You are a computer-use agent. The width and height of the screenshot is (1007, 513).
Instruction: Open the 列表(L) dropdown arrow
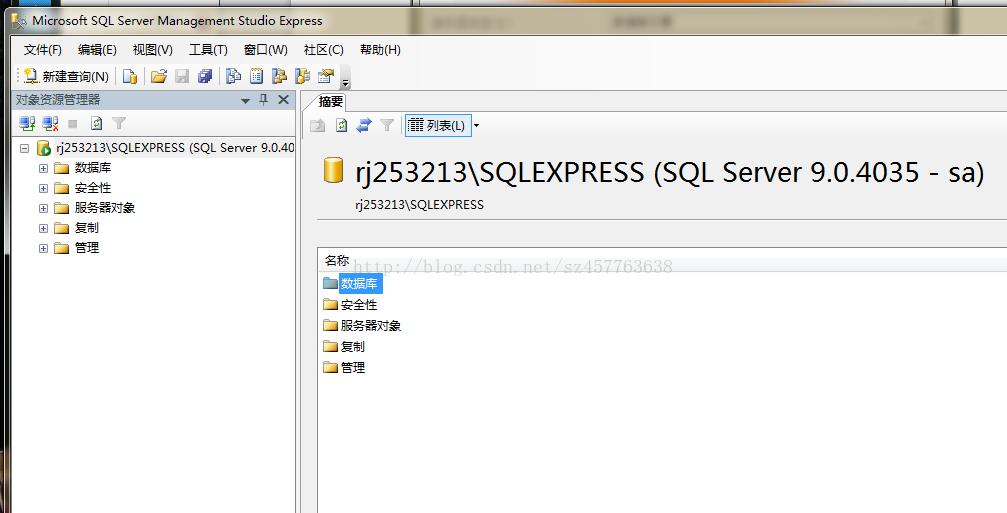click(476, 126)
